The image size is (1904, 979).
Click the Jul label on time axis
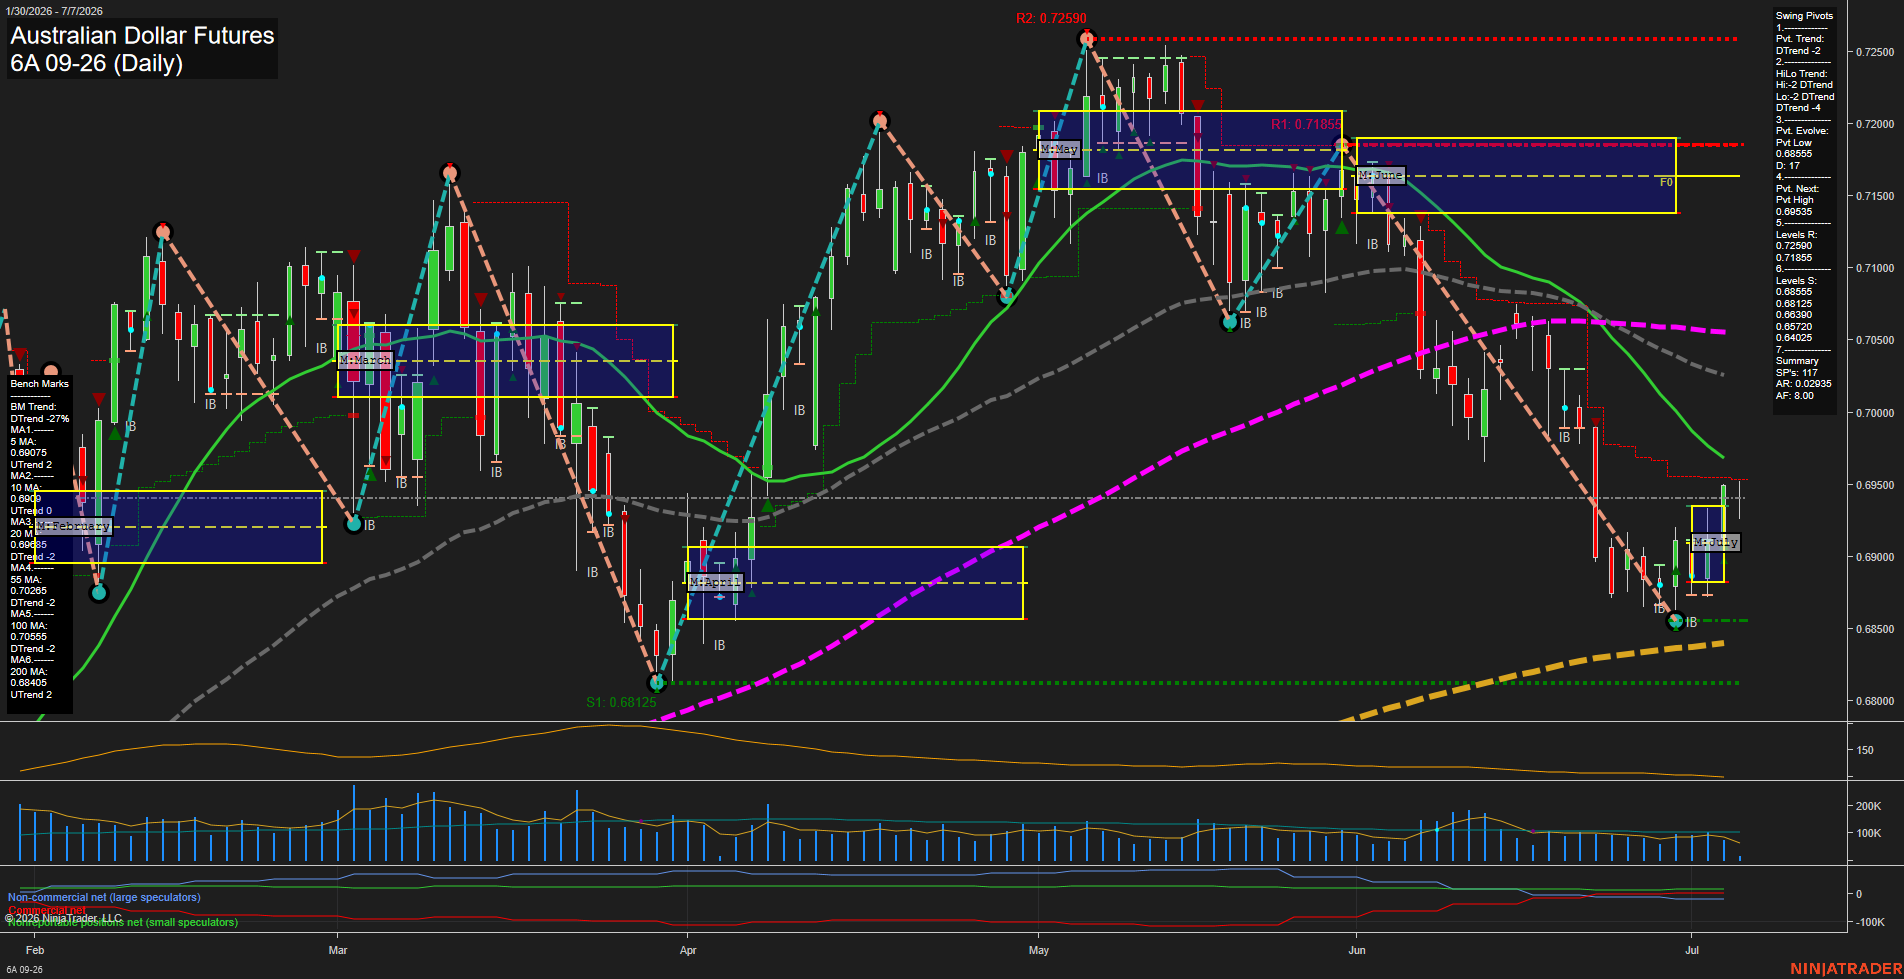(x=1692, y=951)
